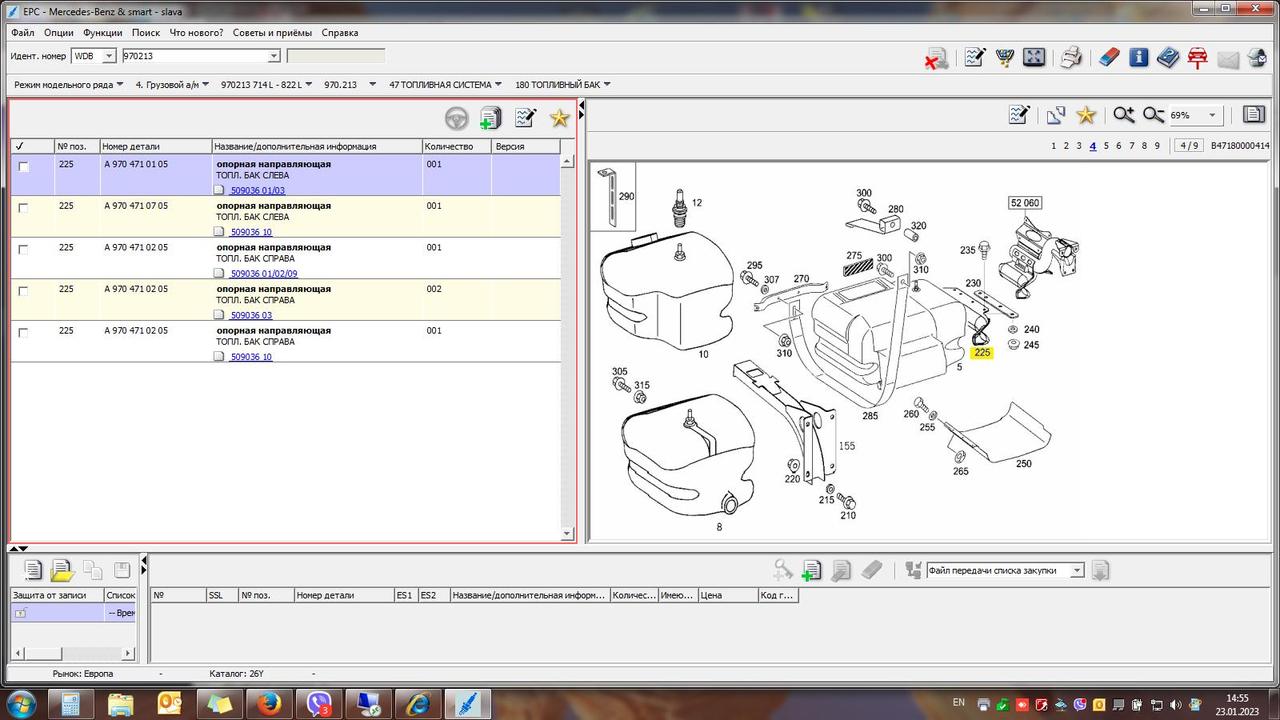
Task: Click the red car on lift icon
Action: (x=1197, y=57)
